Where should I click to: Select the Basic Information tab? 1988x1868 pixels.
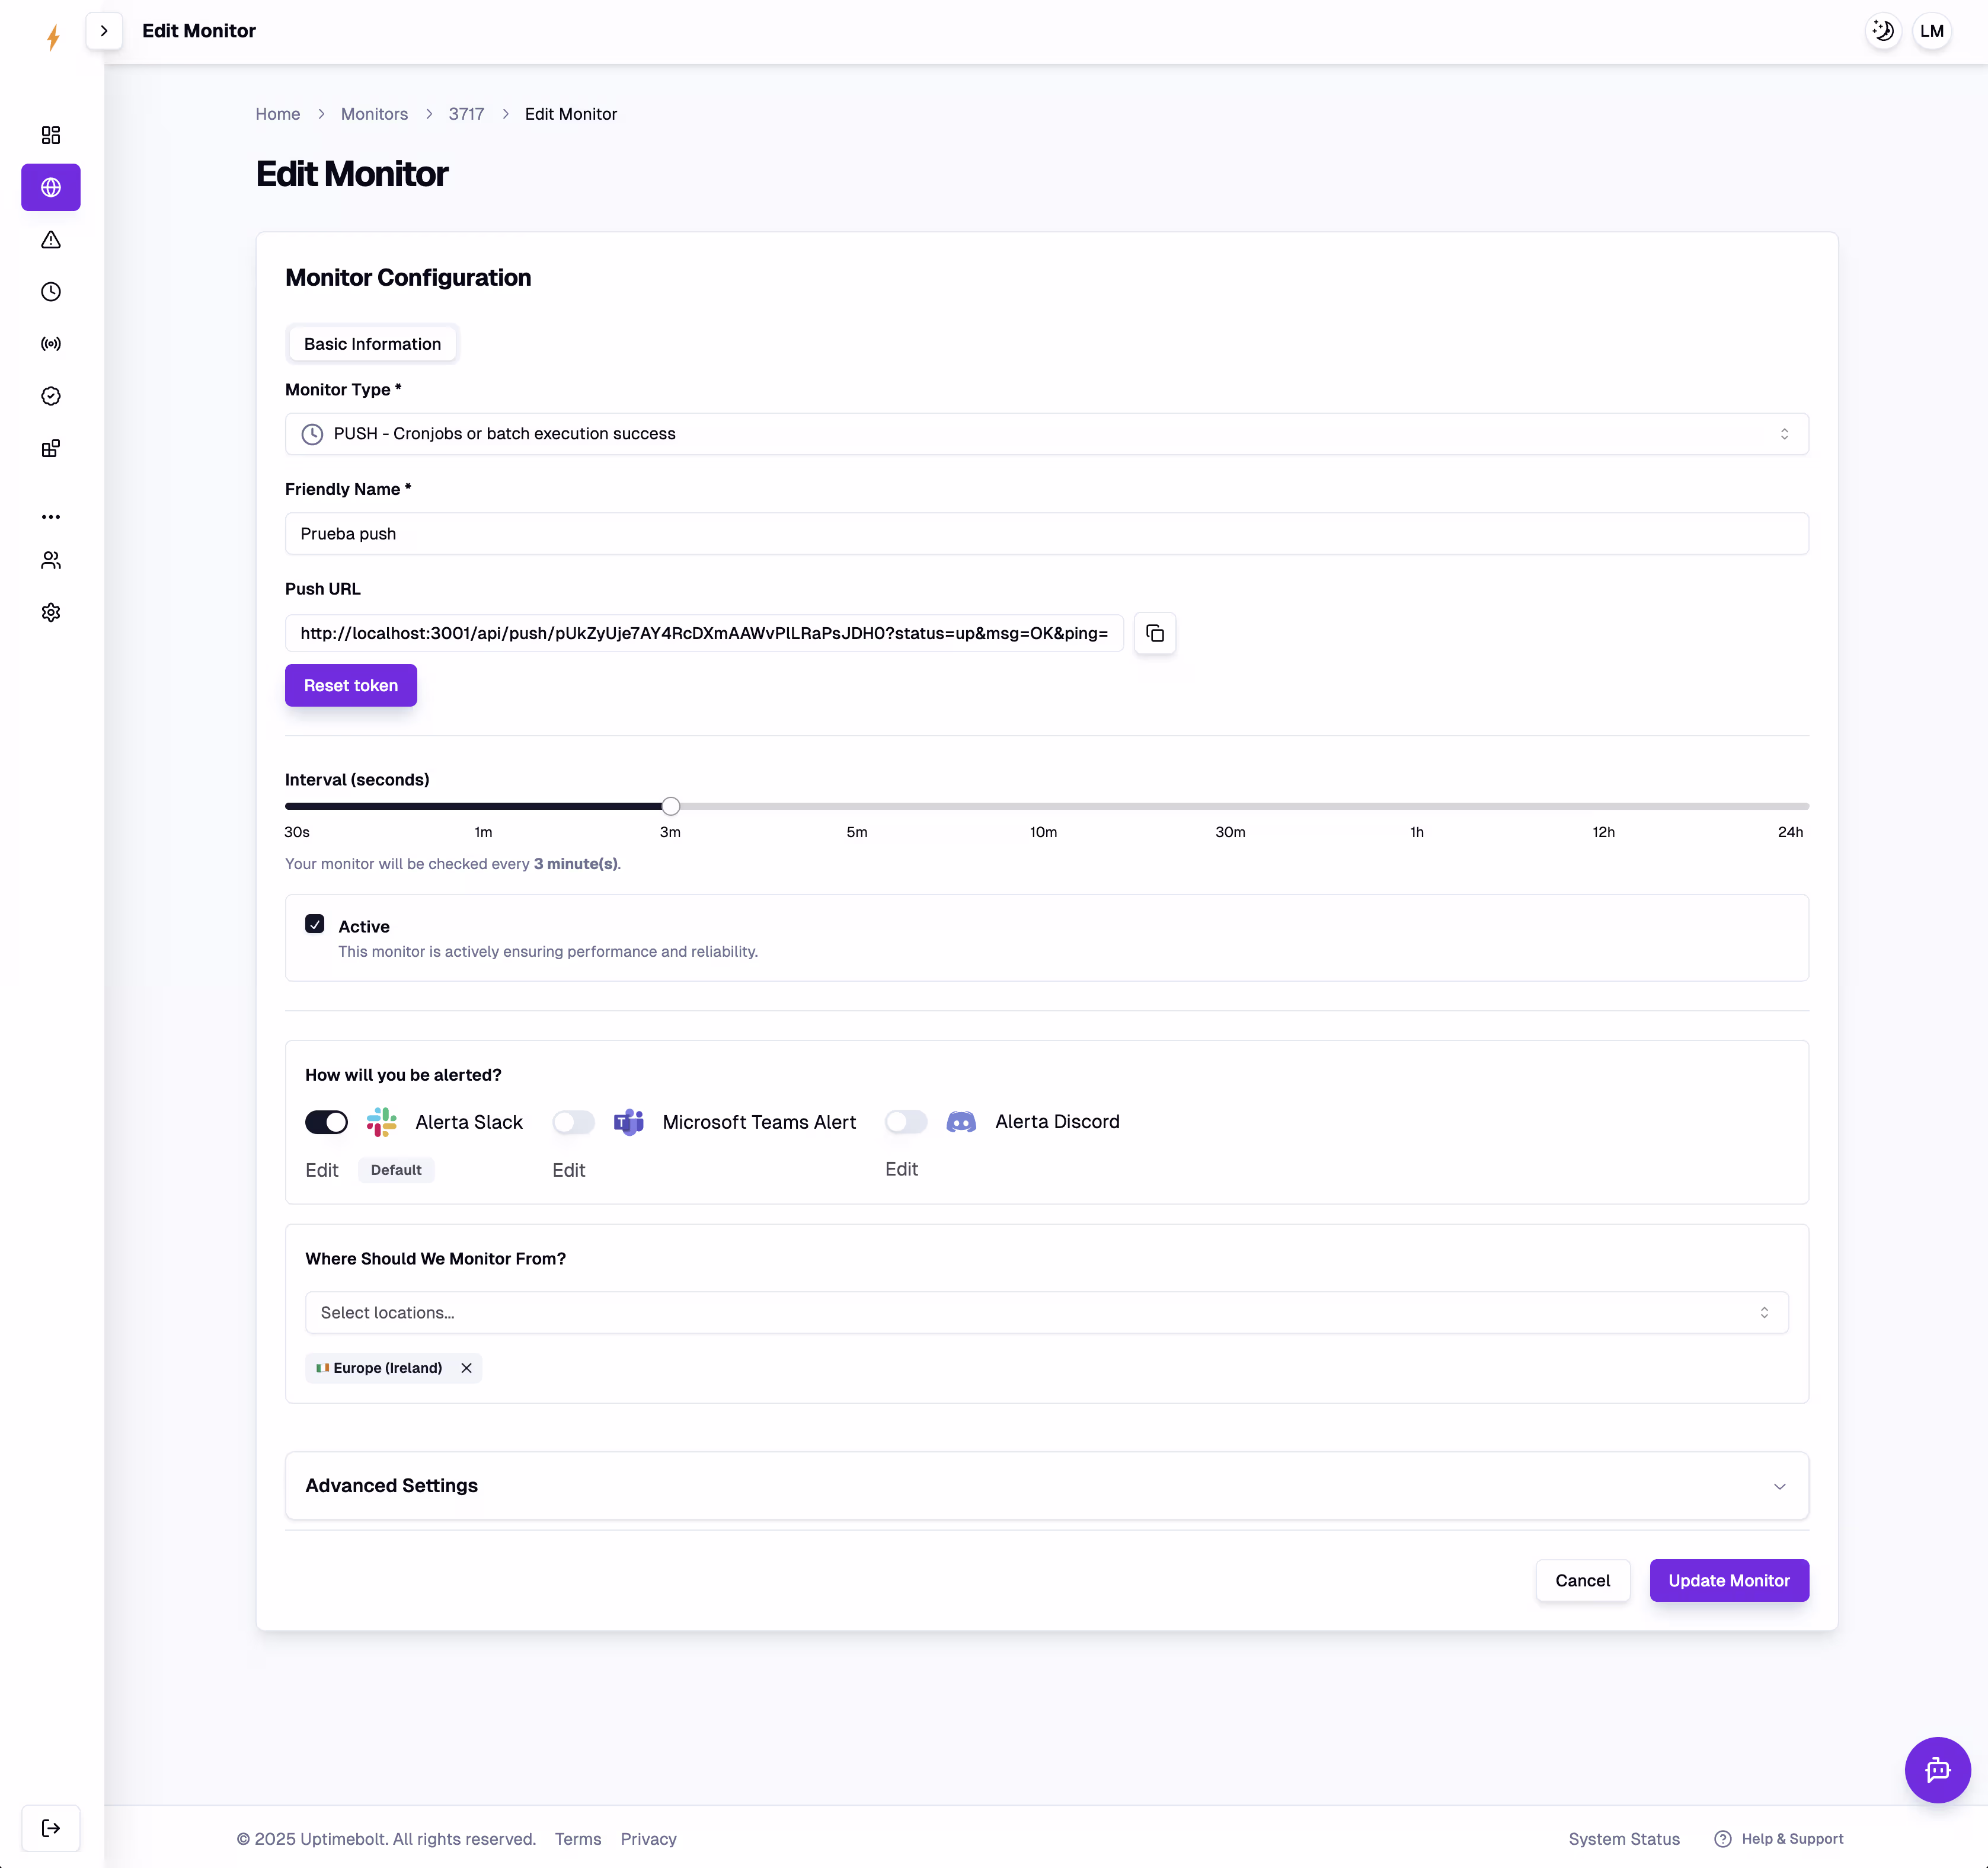(372, 344)
